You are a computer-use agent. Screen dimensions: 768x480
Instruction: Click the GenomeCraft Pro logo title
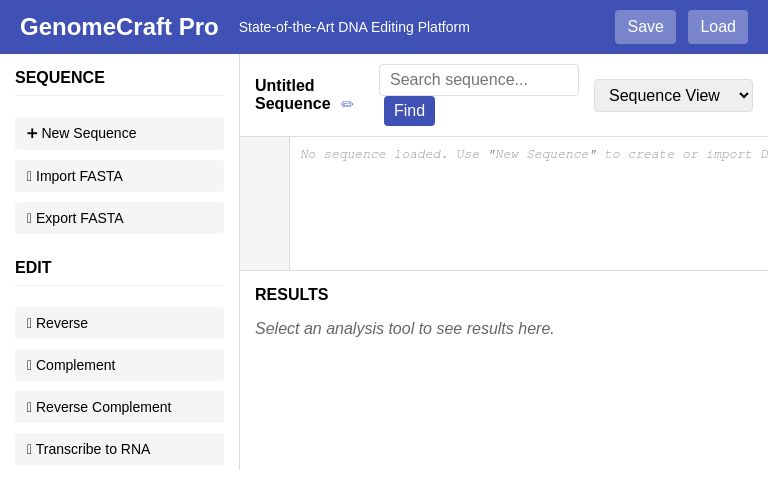119,27
